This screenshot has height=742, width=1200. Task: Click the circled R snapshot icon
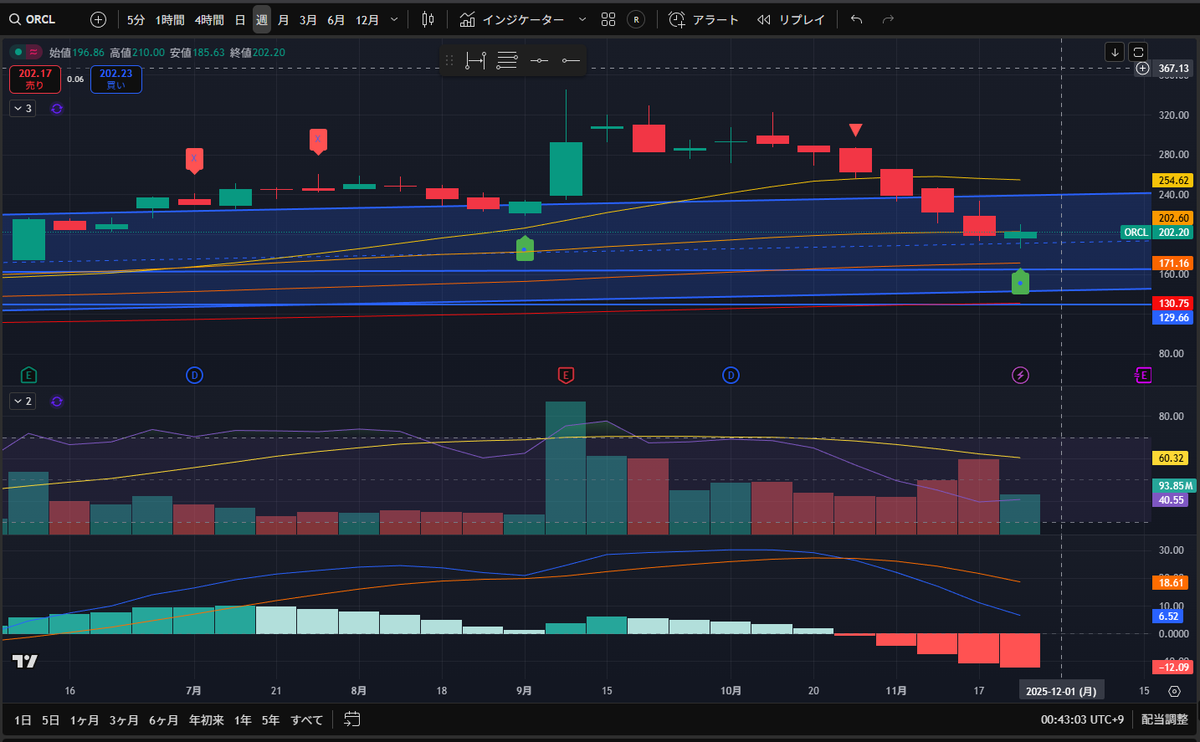(636, 19)
